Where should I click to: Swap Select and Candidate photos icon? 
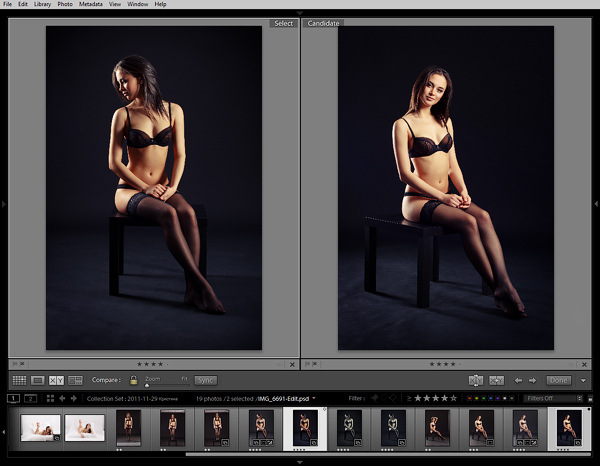click(x=476, y=380)
